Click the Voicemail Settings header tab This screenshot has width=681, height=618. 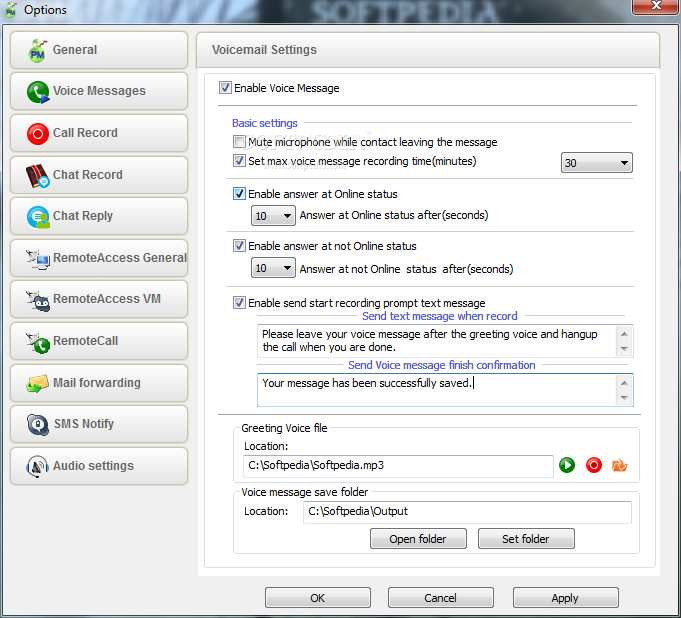pos(428,50)
